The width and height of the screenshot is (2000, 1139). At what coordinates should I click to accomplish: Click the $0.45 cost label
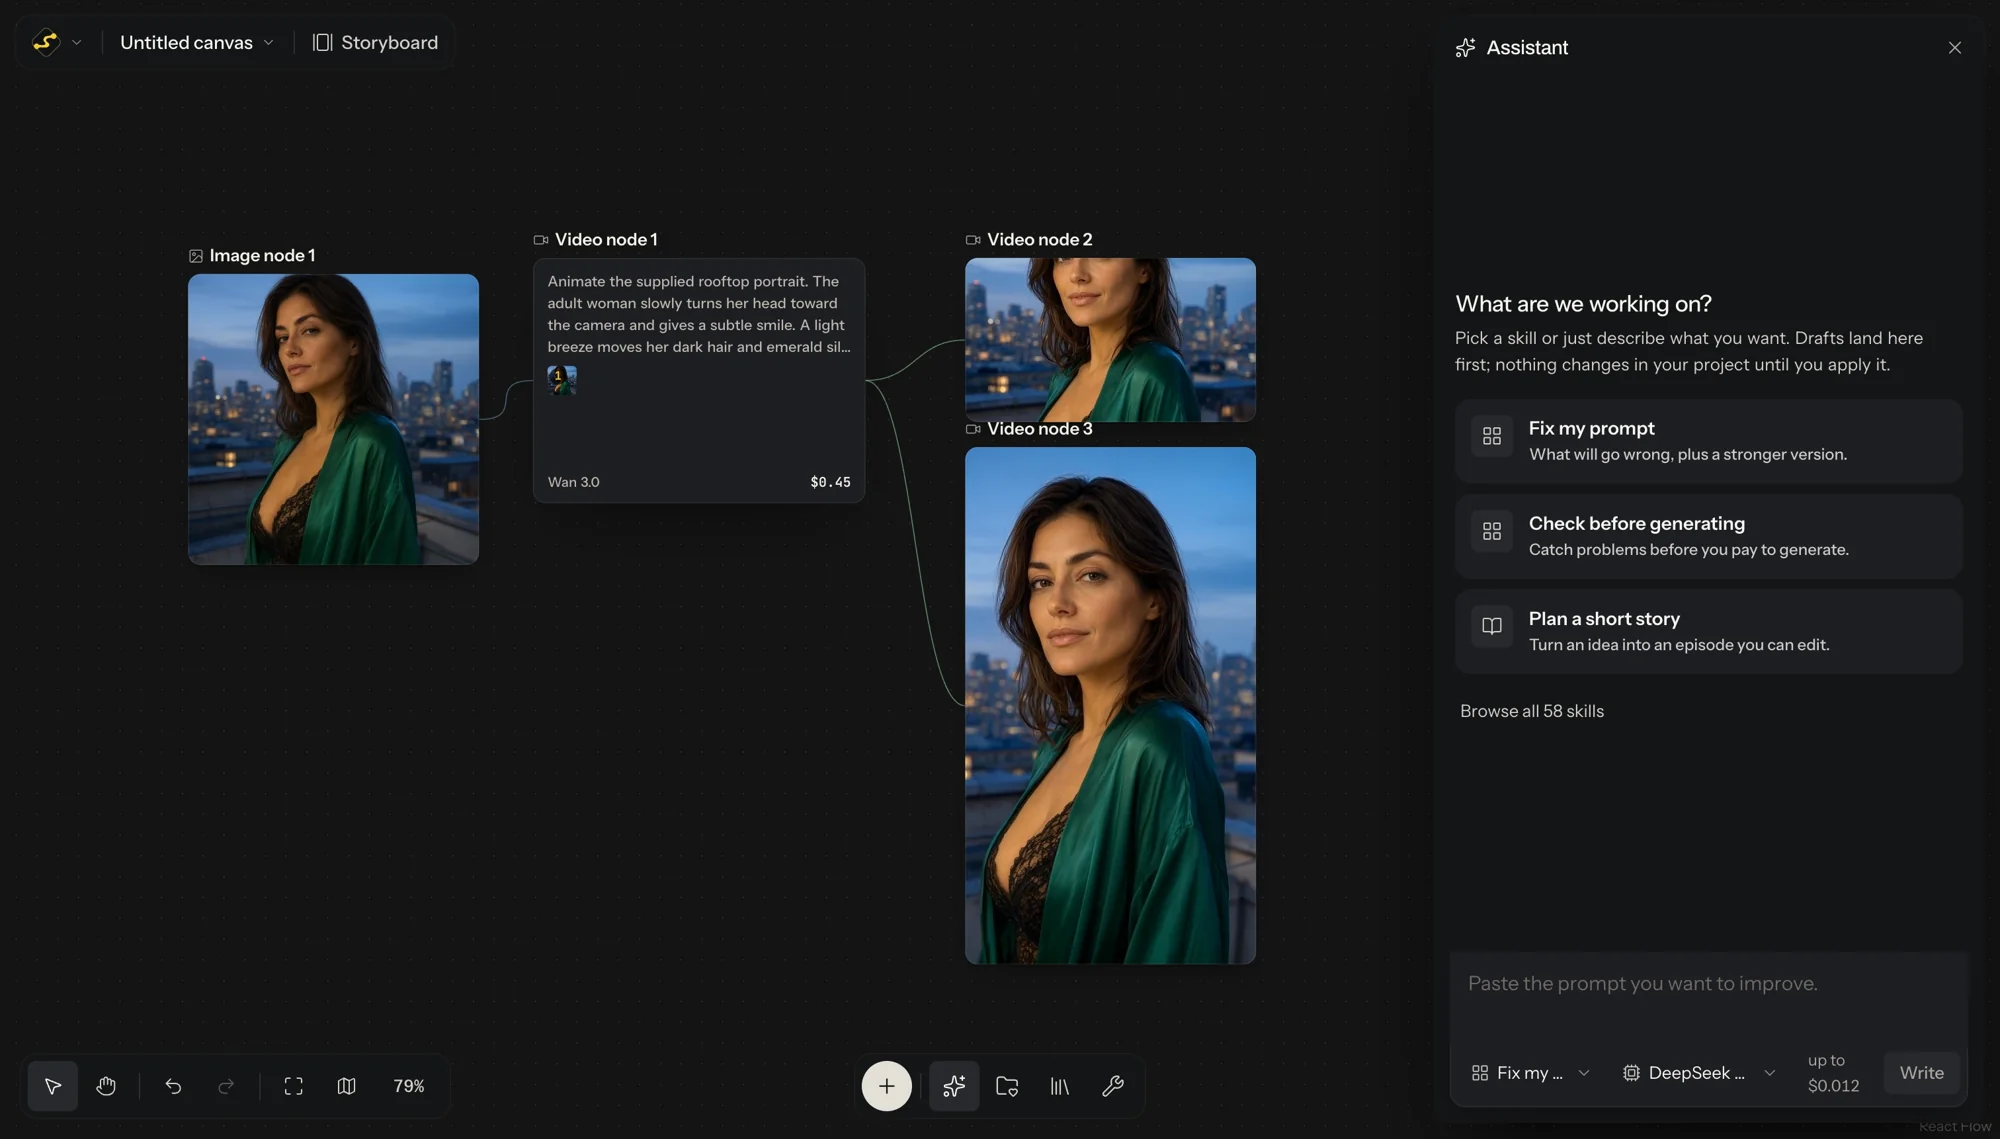point(830,482)
